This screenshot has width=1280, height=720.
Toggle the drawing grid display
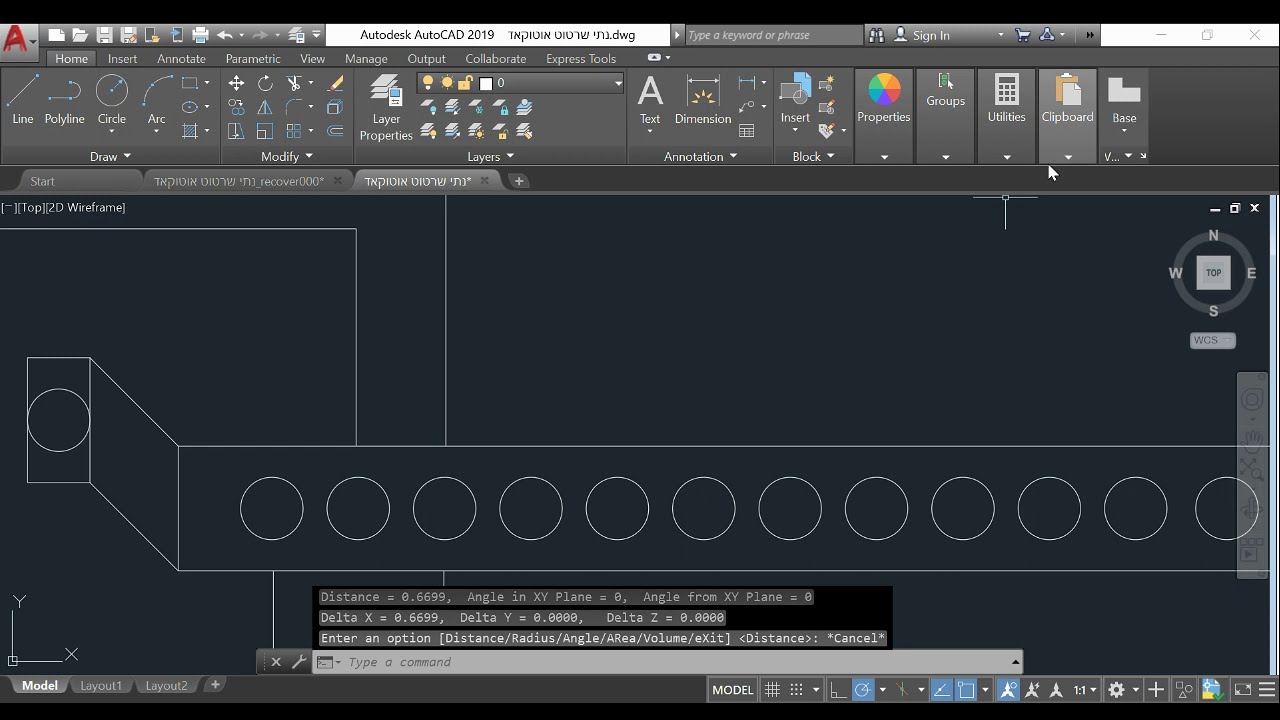click(772, 690)
